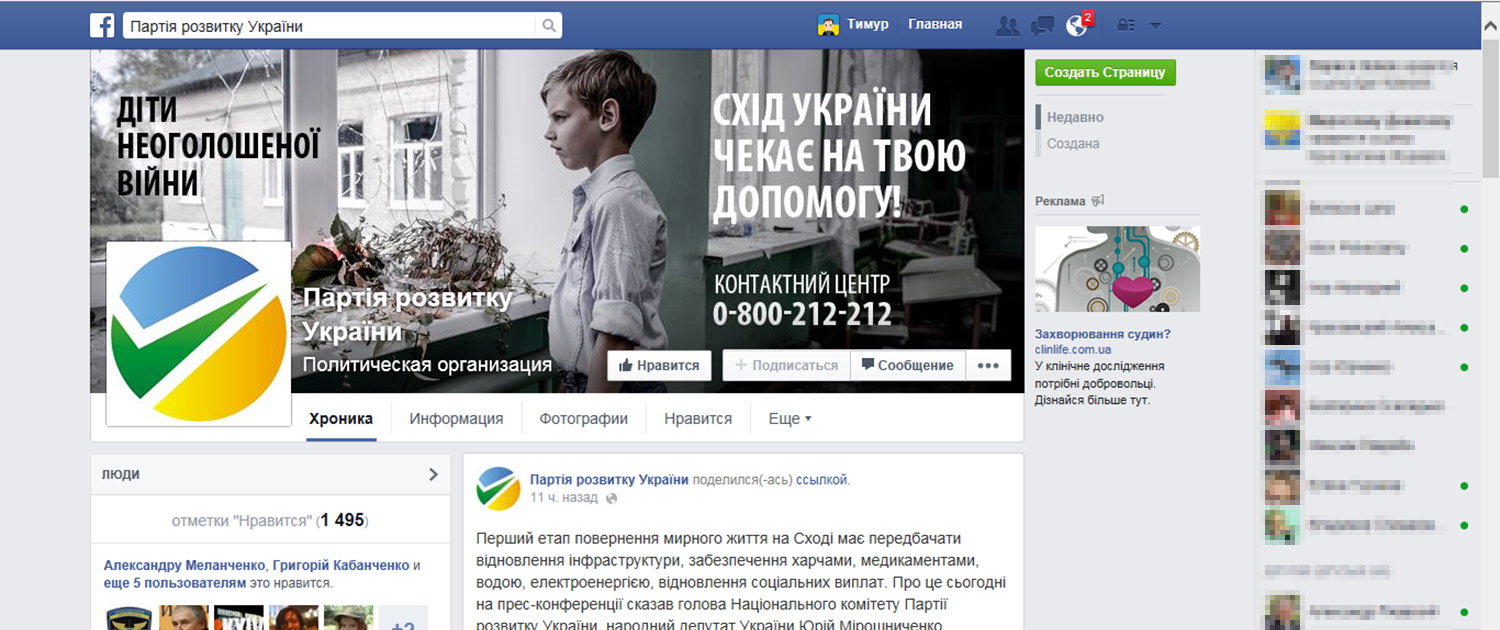
Task: Open the messages icon
Action: tap(1042, 26)
